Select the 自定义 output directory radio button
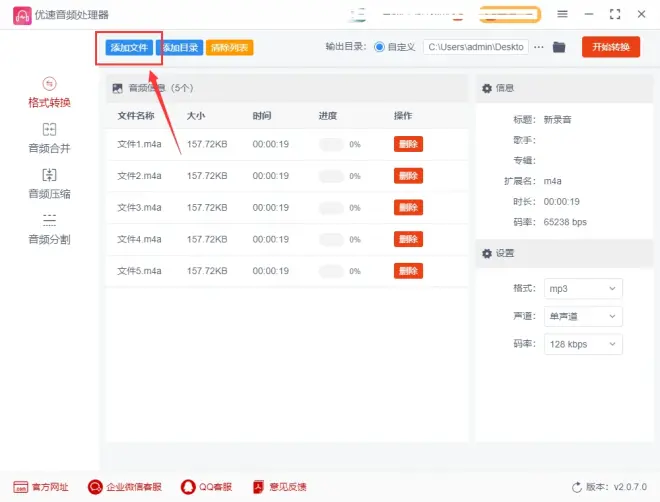The image size is (660, 502). [380, 47]
